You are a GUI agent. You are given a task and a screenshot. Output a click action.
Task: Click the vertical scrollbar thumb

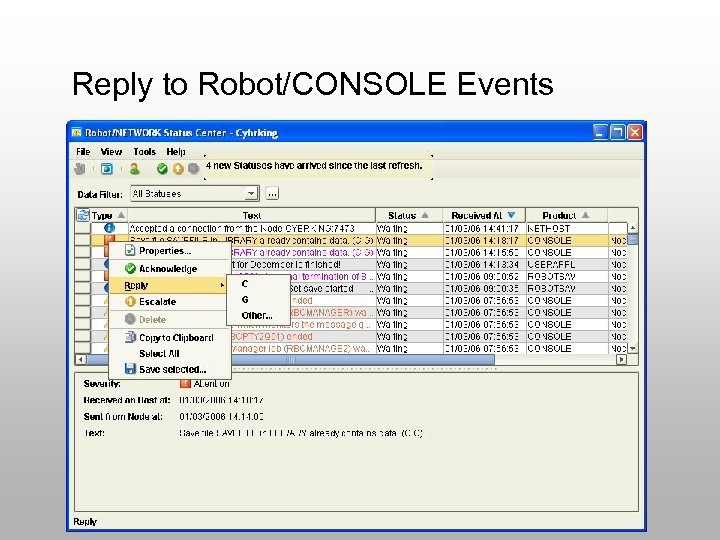point(633,240)
